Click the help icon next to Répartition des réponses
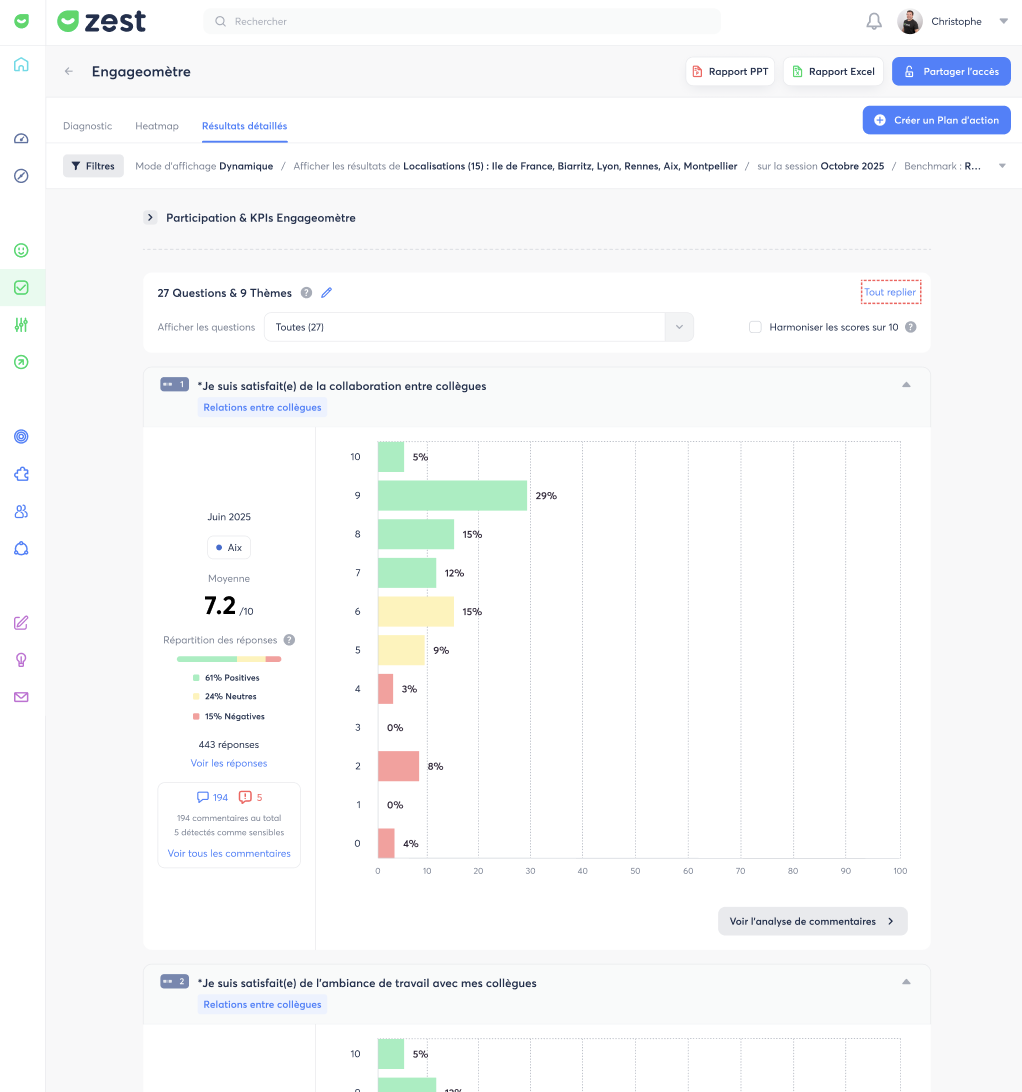Image resolution: width=1022 pixels, height=1092 pixels. pos(289,640)
